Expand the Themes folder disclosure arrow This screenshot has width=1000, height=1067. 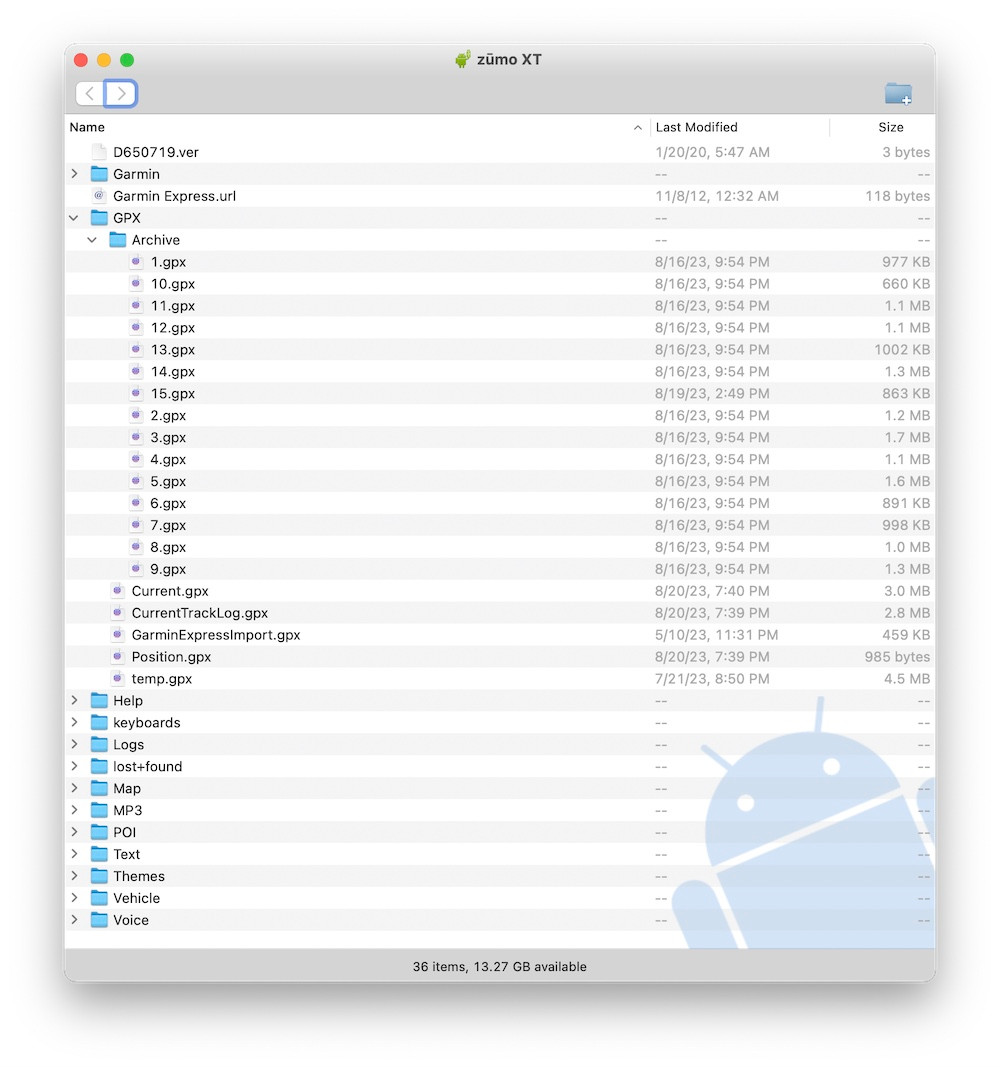coord(74,876)
